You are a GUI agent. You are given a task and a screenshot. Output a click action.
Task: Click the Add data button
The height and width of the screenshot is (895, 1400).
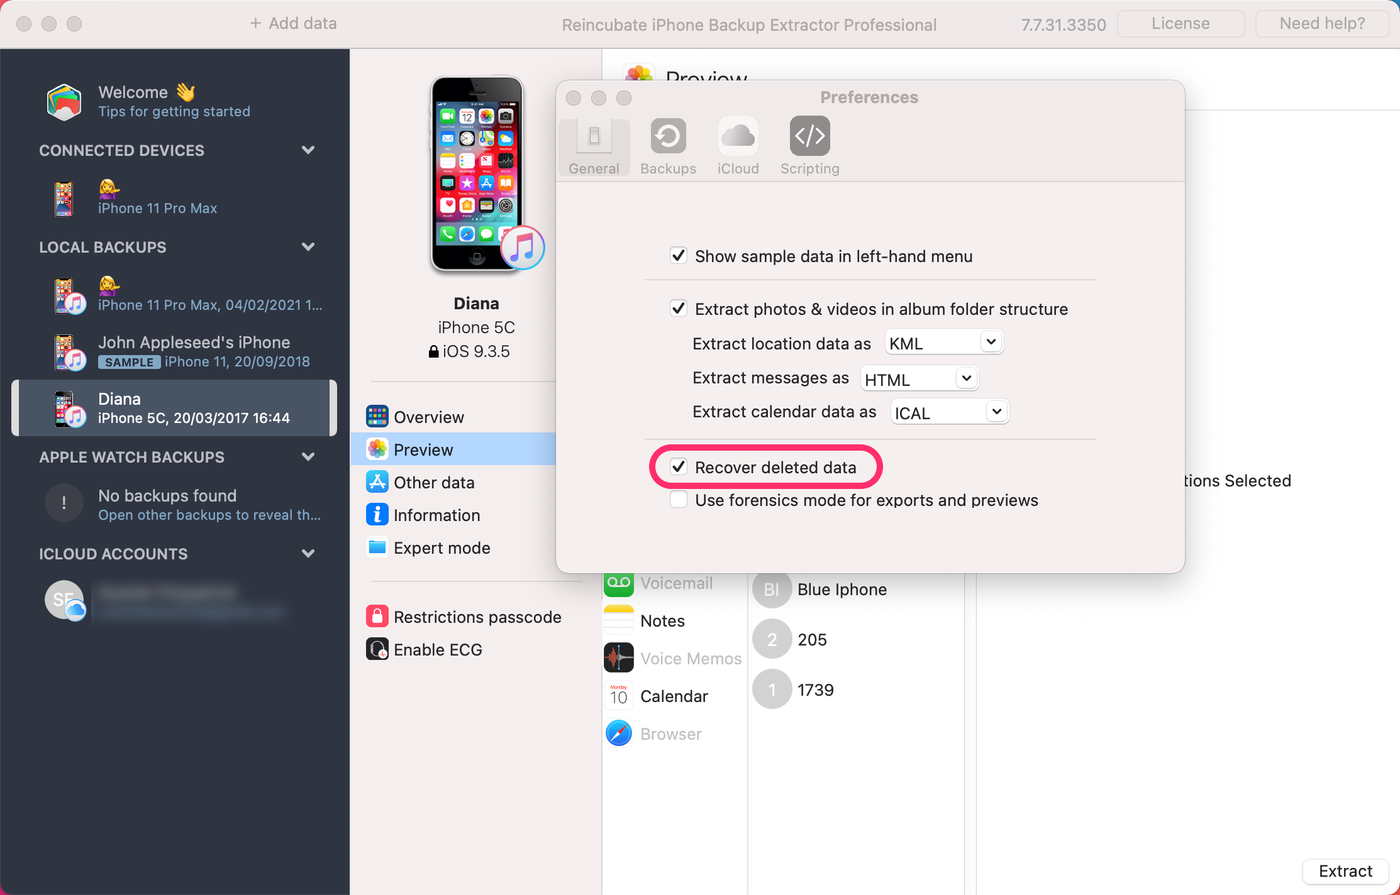(293, 23)
